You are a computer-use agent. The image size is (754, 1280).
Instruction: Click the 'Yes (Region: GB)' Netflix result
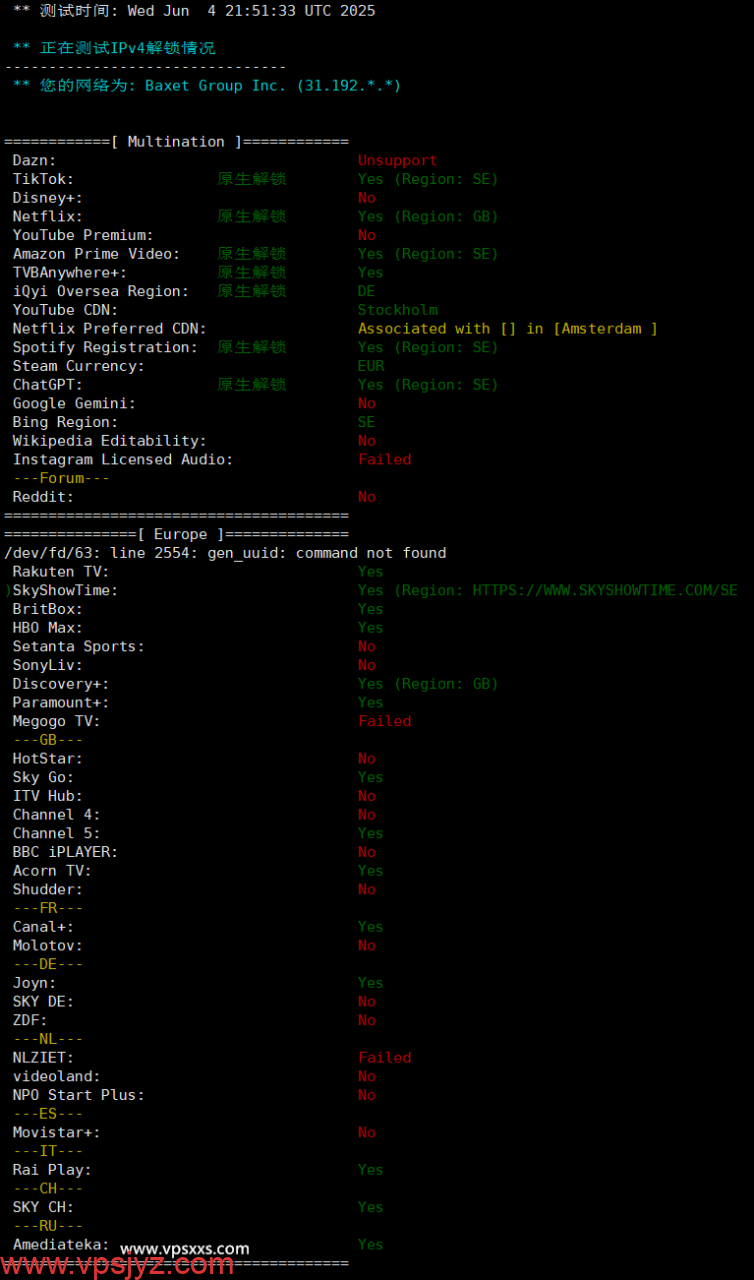(428, 216)
